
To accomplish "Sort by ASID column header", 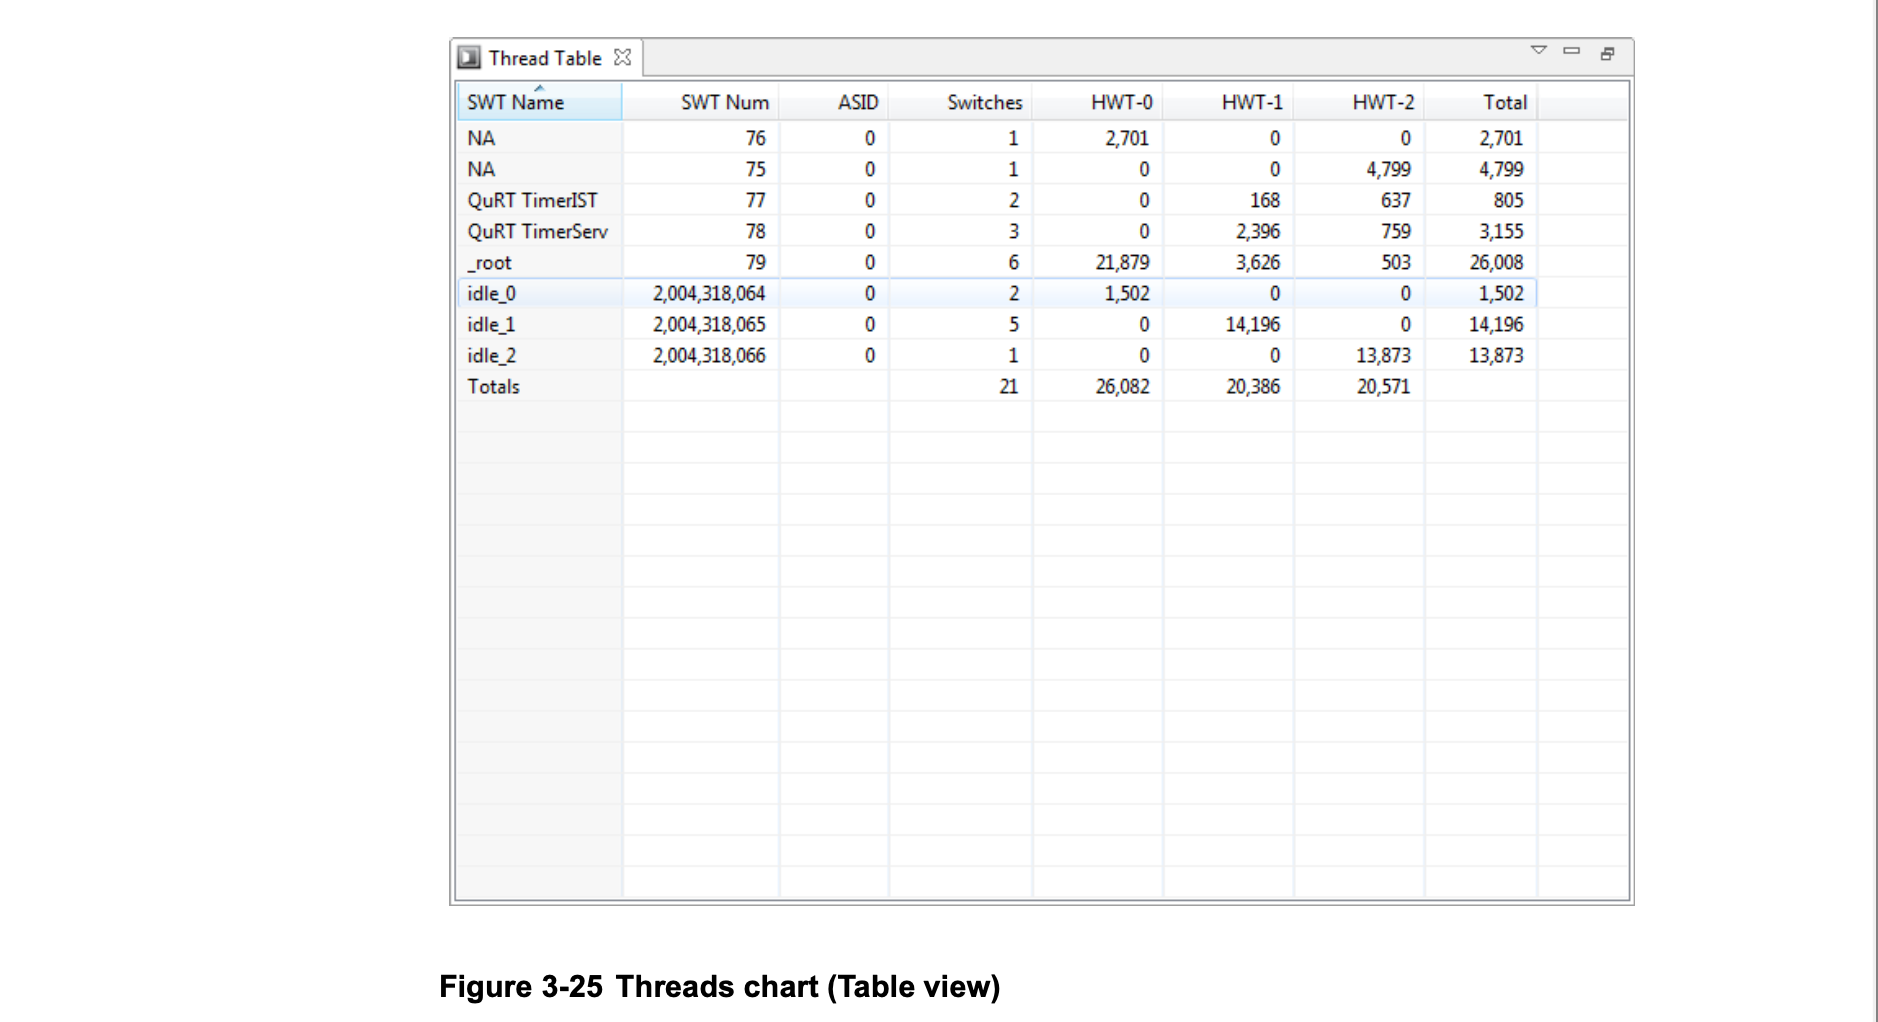I will (x=834, y=102).
